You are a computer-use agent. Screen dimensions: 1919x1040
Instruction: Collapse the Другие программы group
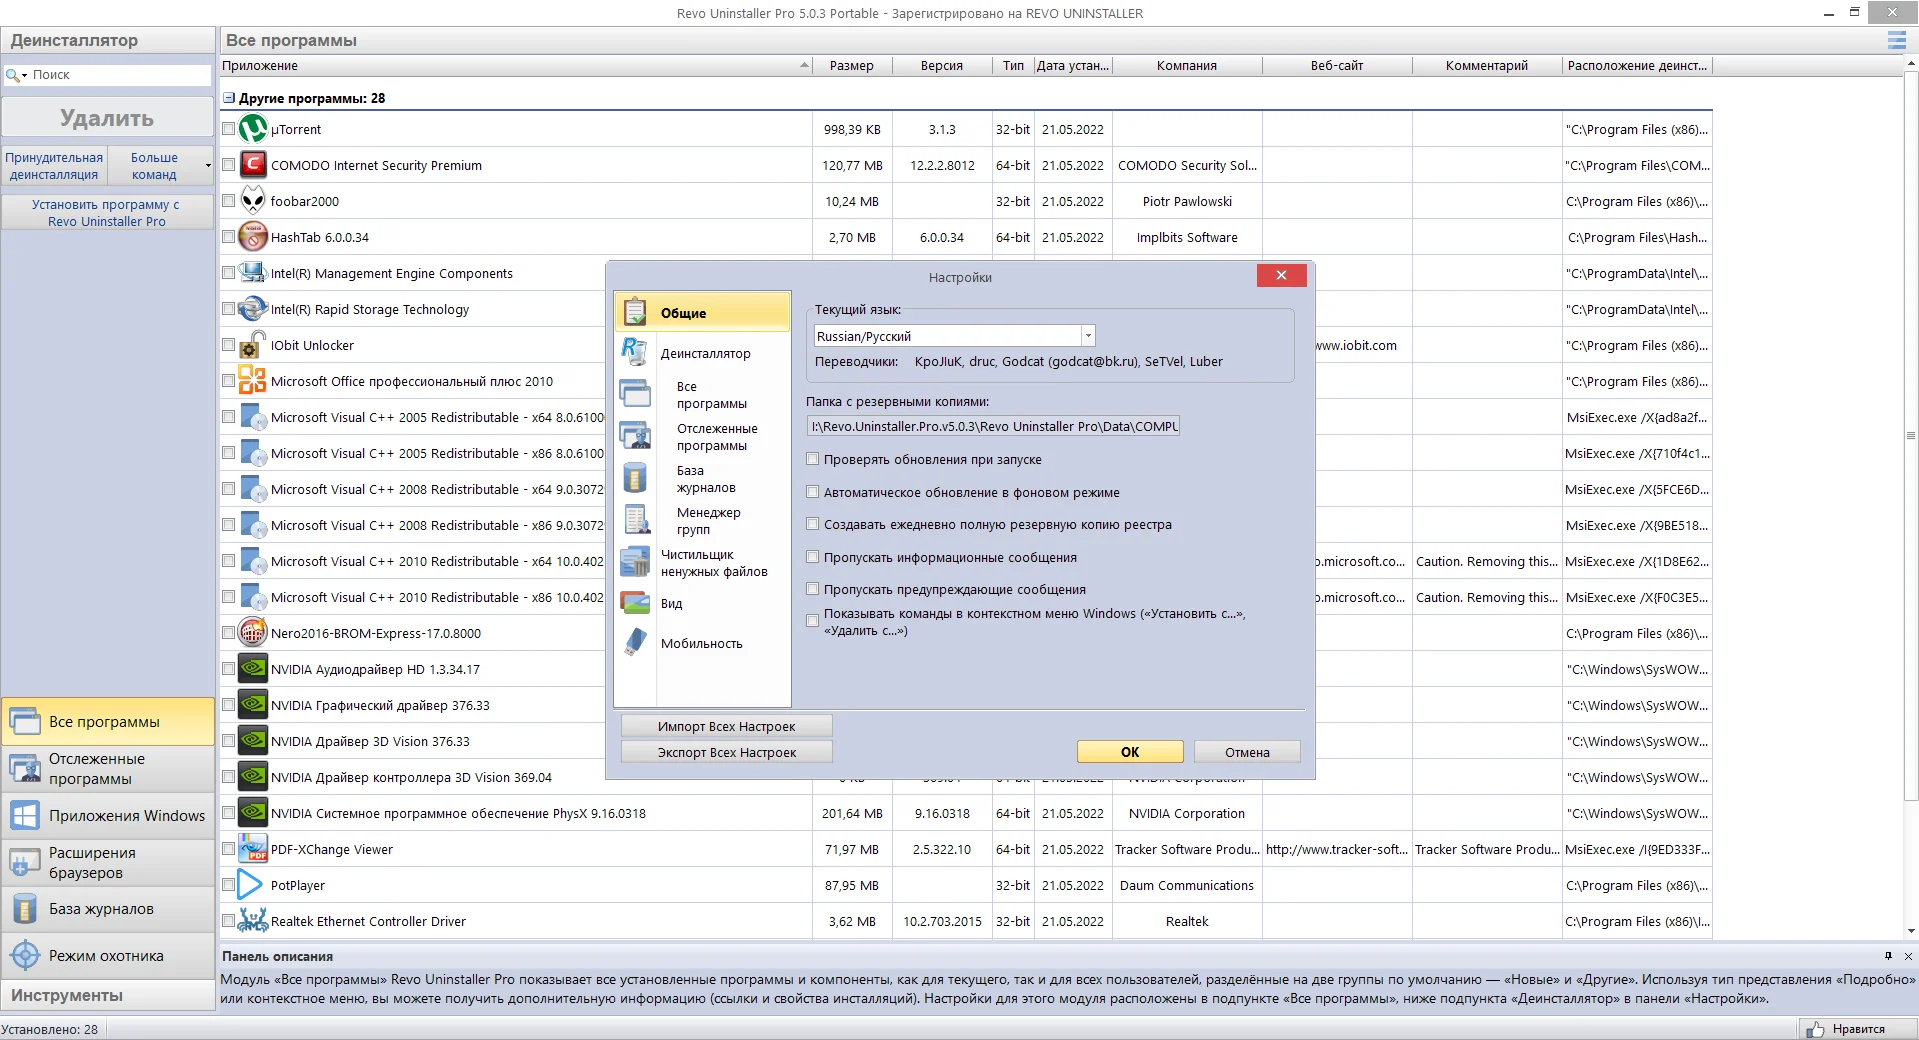coord(229,98)
